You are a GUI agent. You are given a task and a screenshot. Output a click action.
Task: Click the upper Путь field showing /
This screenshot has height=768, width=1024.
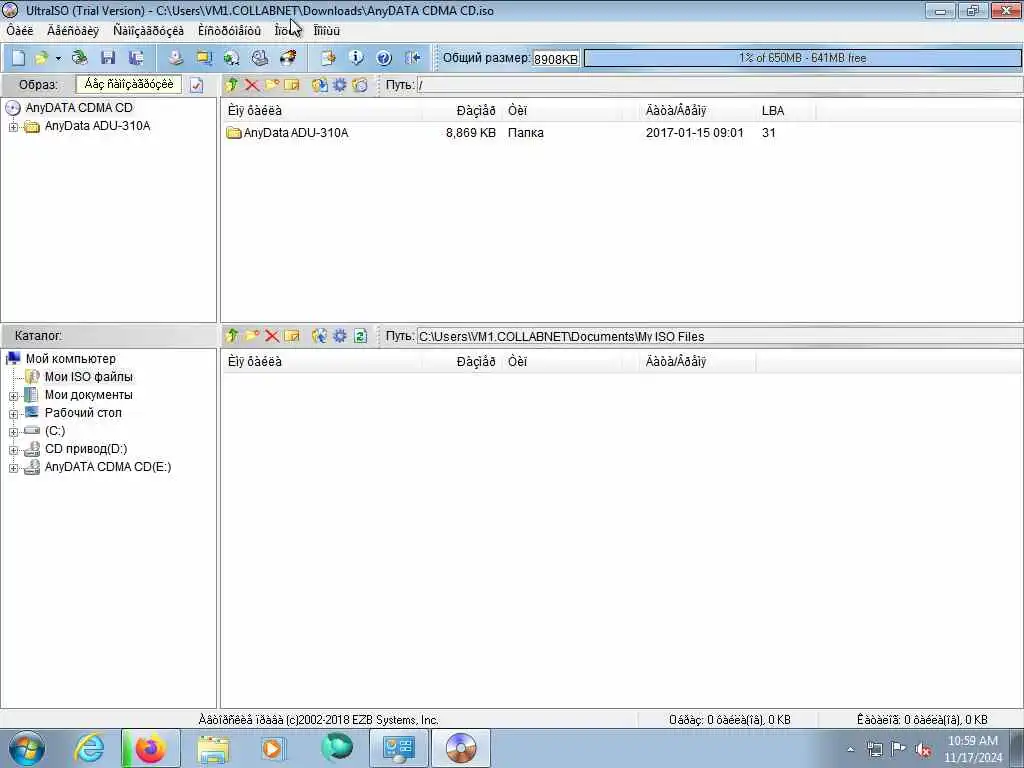[719, 85]
